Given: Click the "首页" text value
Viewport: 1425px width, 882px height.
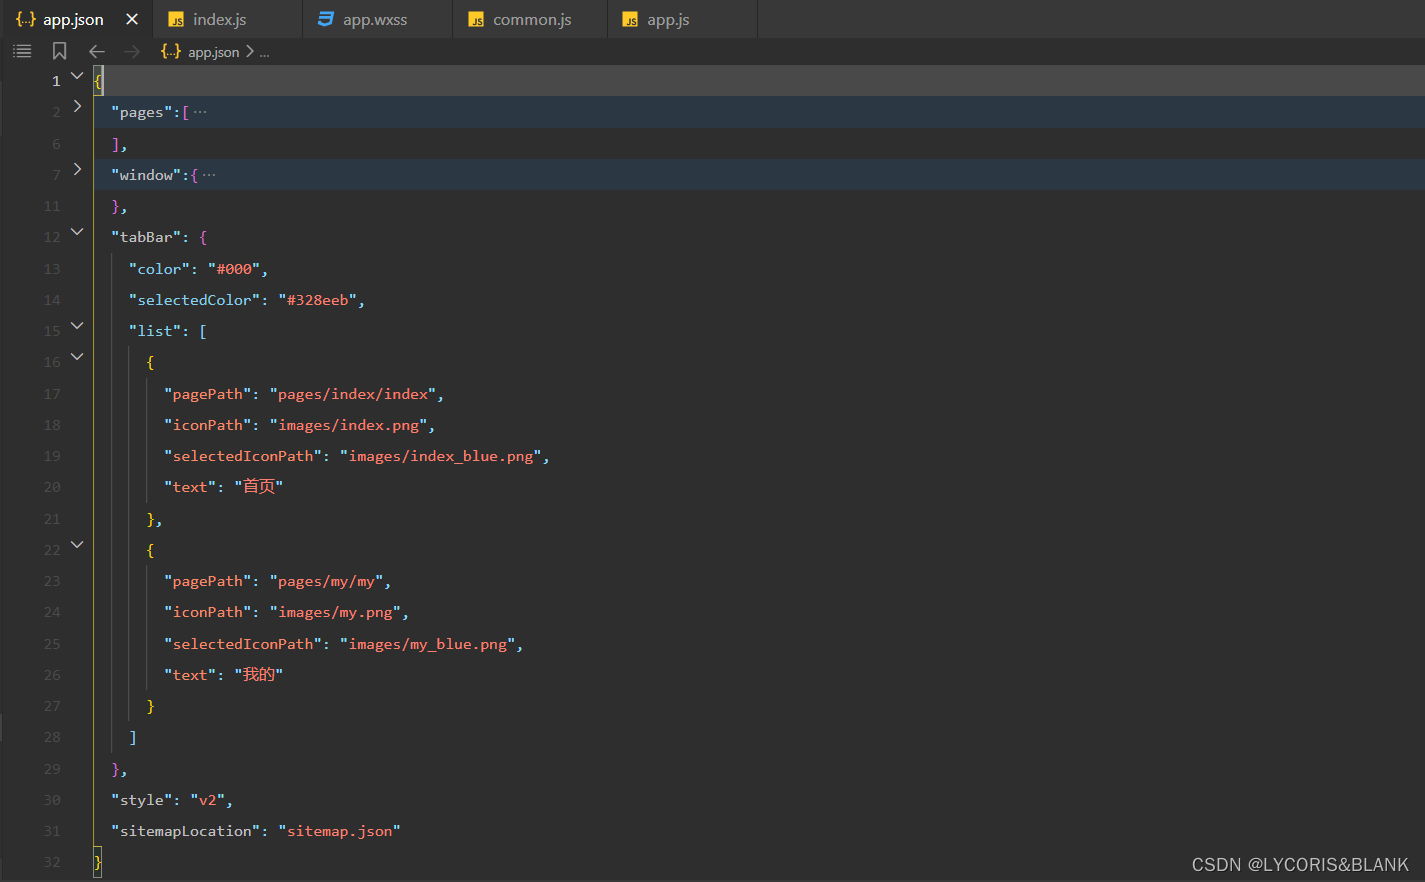Looking at the screenshot, I should [x=259, y=487].
